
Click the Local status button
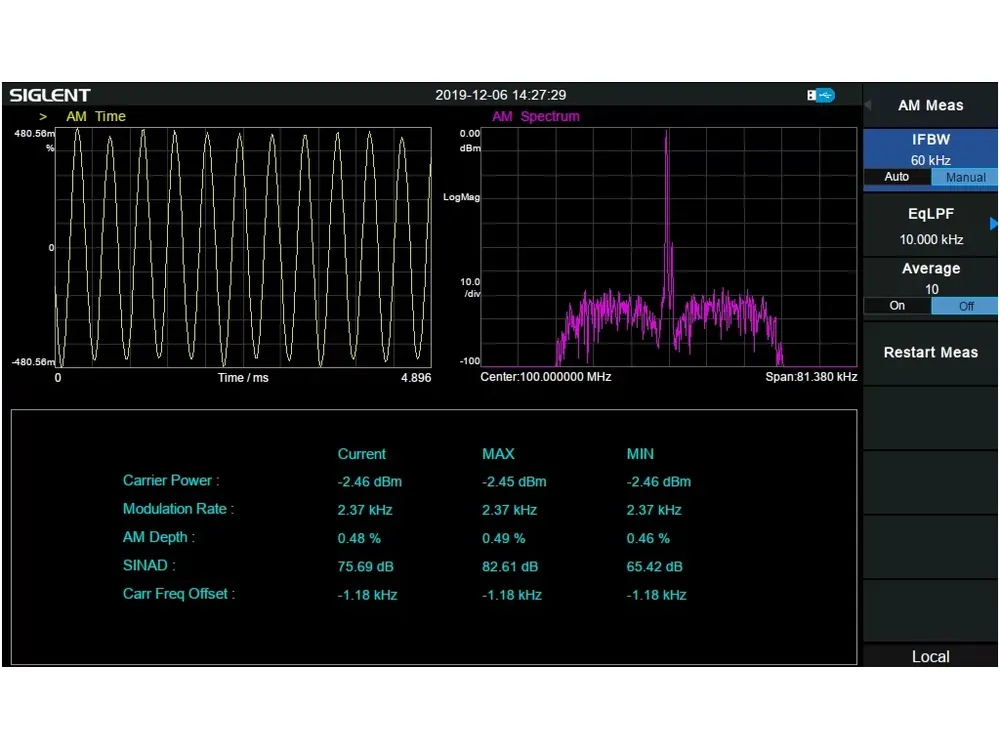[930, 656]
